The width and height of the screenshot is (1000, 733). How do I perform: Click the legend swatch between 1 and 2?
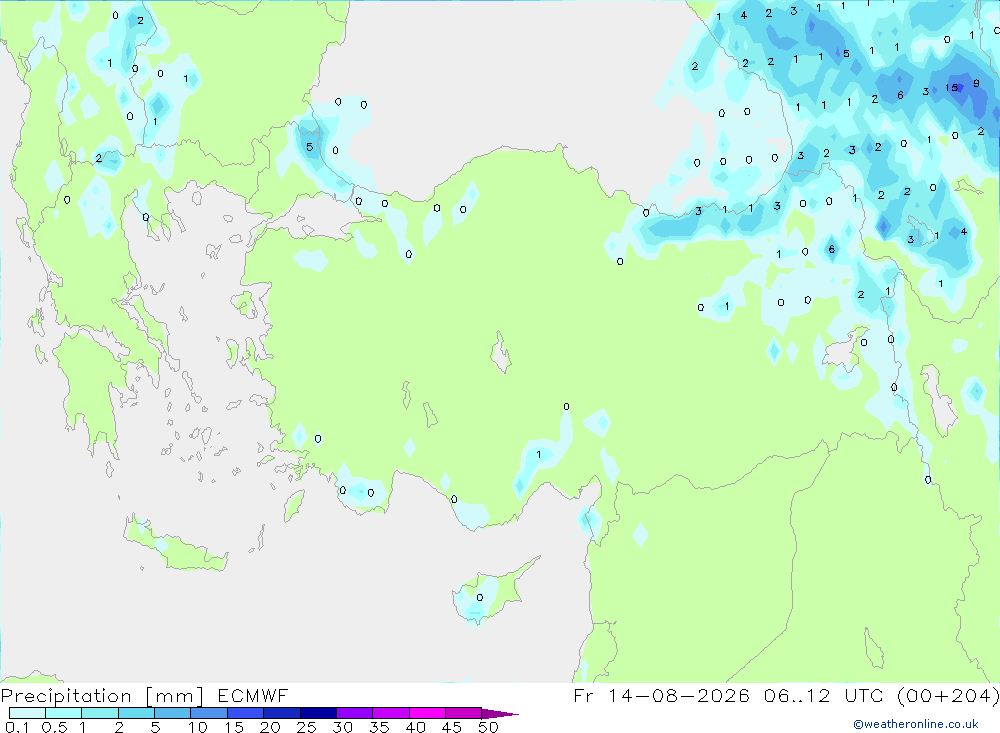[99, 713]
